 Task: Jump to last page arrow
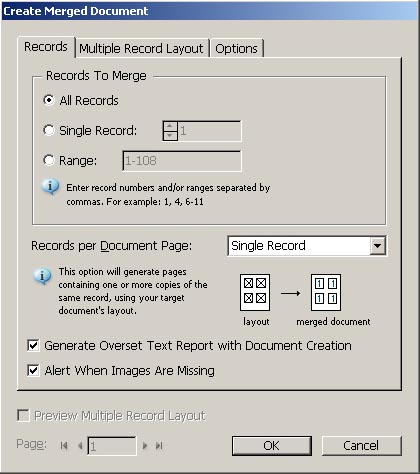(x=159, y=446)
